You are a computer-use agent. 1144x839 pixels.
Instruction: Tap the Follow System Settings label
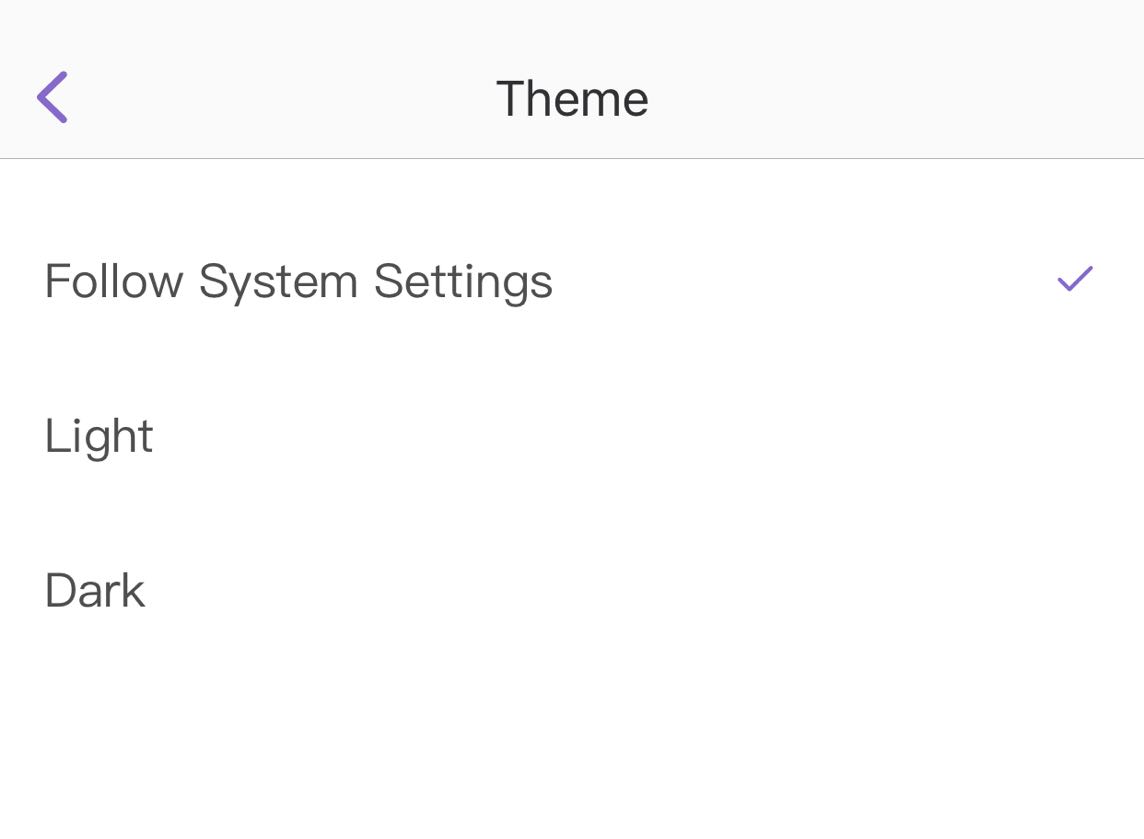coord(298,281)
